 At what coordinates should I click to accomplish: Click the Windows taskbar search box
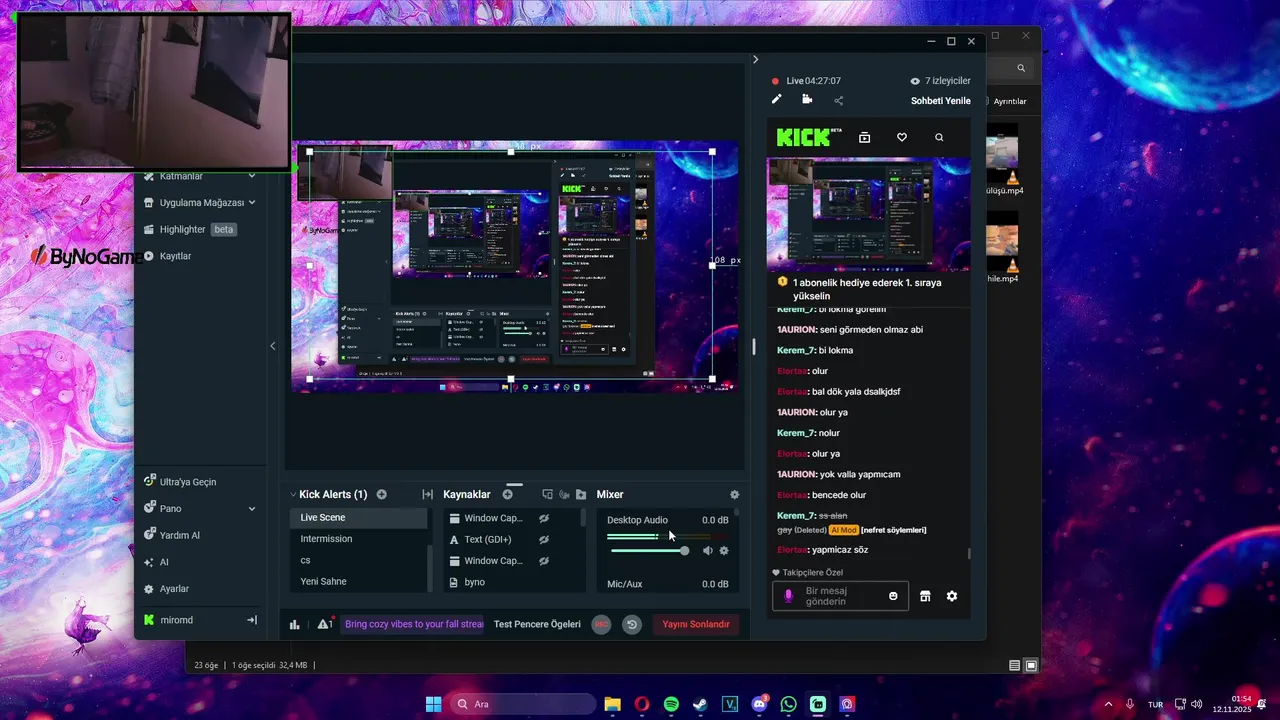click(x=521, y=704)
